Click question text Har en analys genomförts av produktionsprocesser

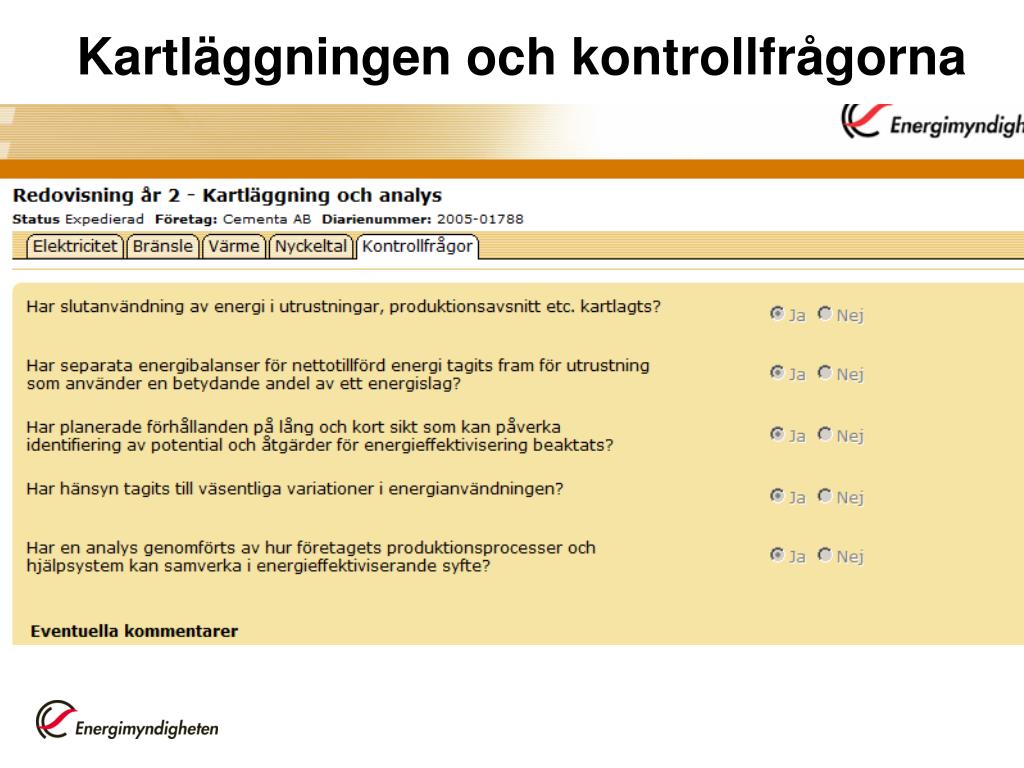click(311, 556)
